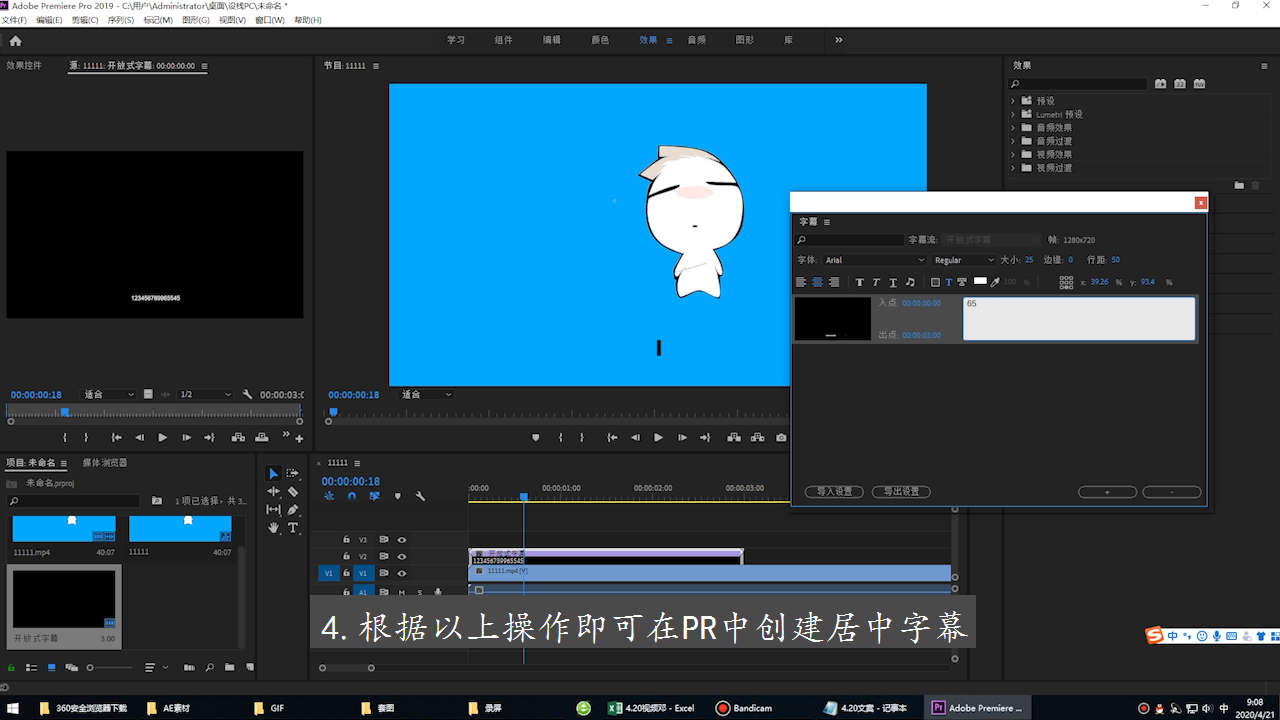Viewport: 1280px width, 720px height.
Task: Open source monitor zoom dropdown
Action: 109,395
